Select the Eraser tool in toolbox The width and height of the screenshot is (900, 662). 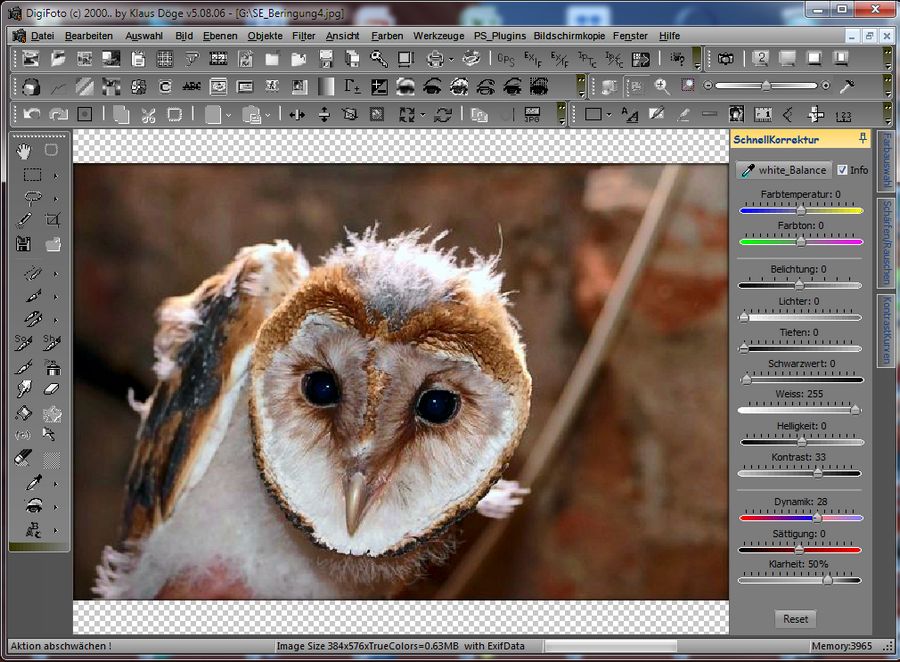(53, 389)
